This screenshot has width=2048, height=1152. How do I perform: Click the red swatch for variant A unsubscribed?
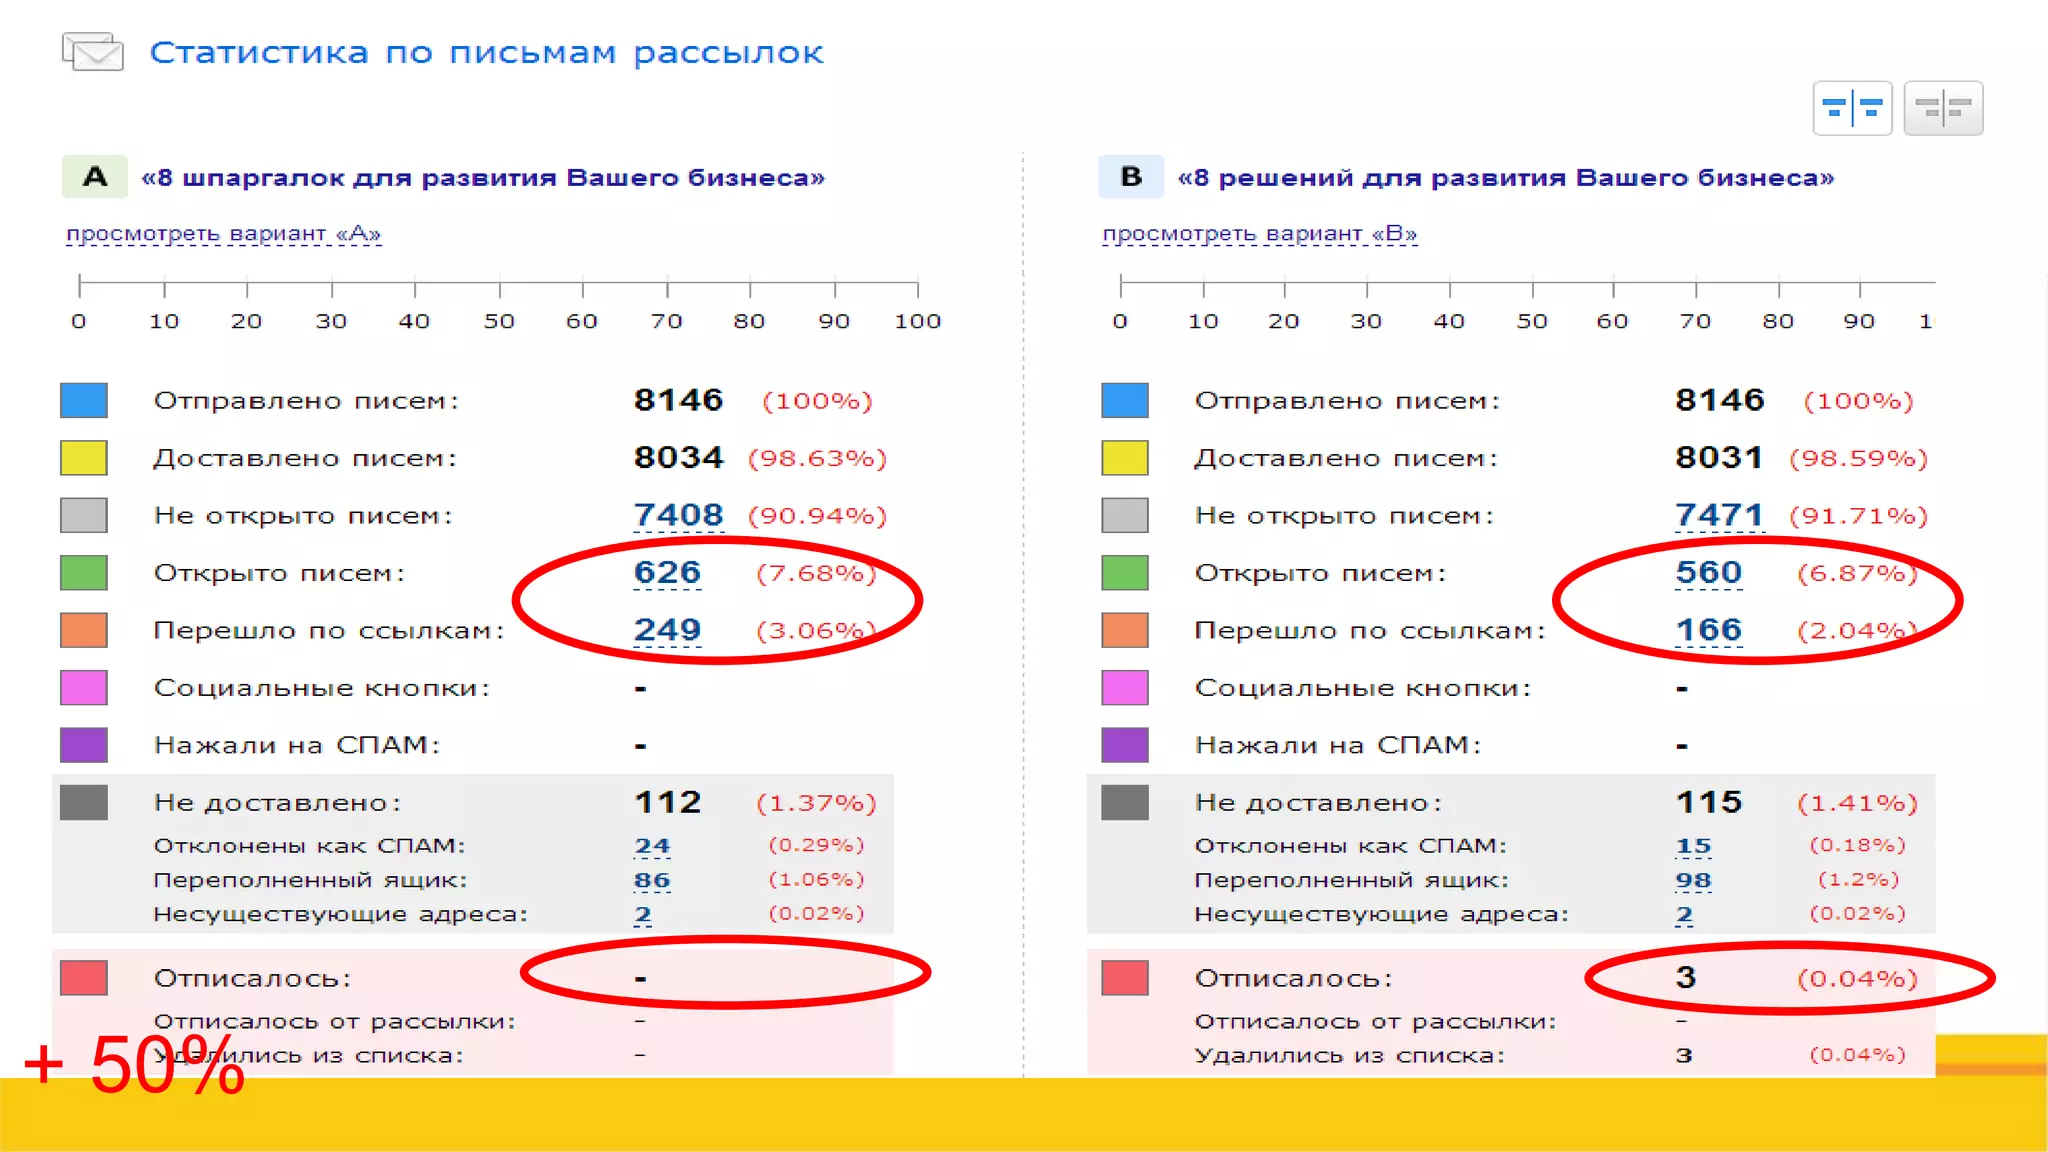coord(84,977)
